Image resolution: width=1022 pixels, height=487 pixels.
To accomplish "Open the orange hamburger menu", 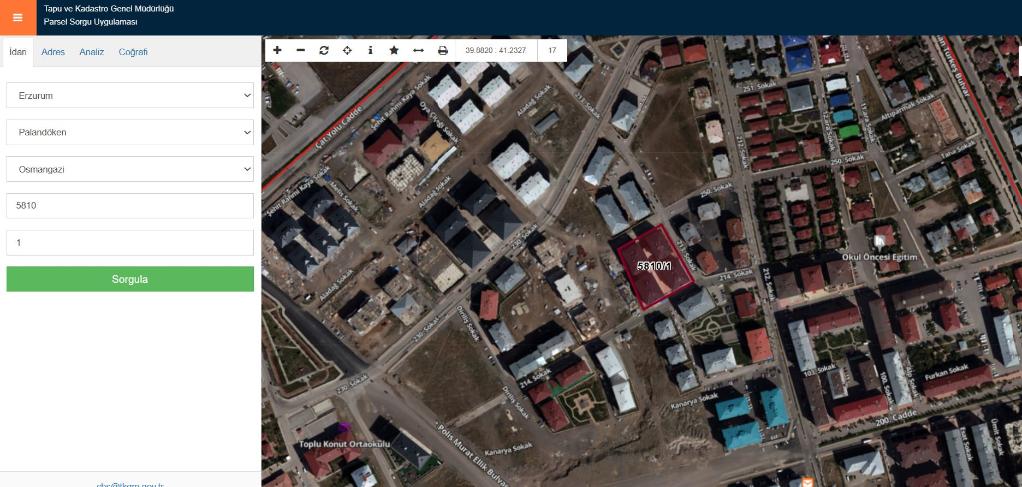I will (17, 17).
